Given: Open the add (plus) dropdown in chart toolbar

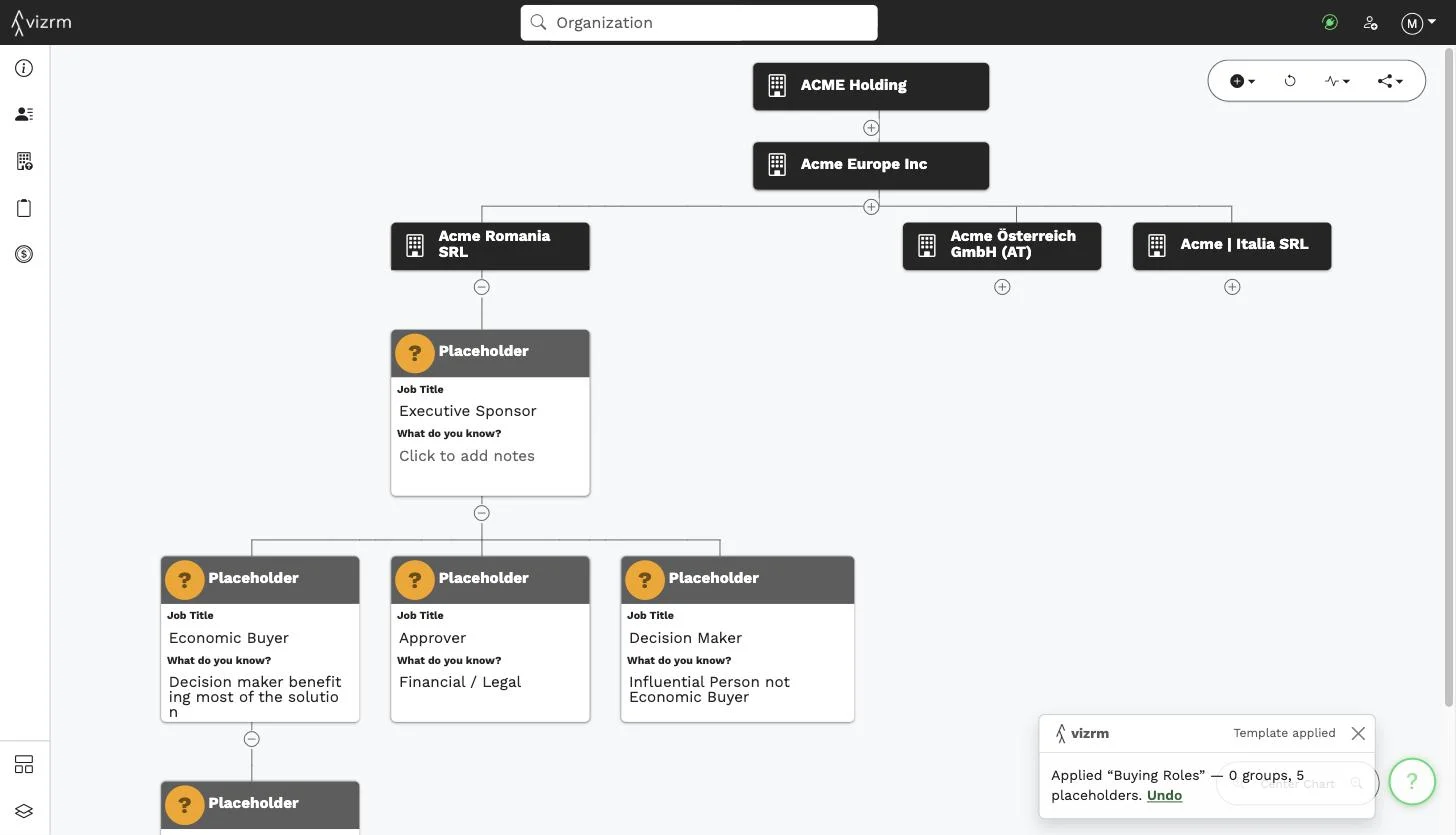Looking at the screenshot, I should pos(1242,81).
